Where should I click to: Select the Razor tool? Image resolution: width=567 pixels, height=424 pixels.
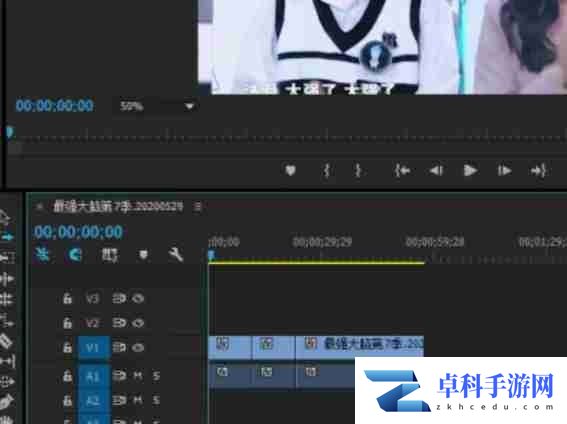click(7, 341)
